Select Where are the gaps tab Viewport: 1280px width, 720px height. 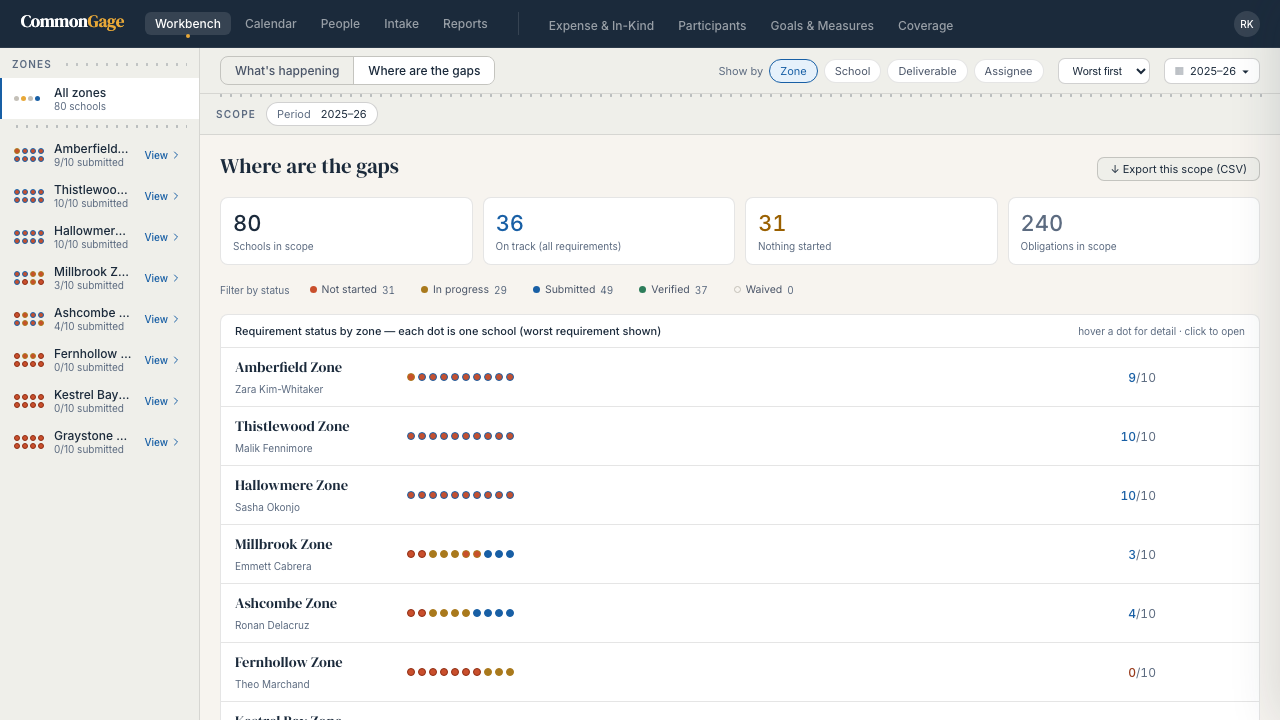(424, 71)
